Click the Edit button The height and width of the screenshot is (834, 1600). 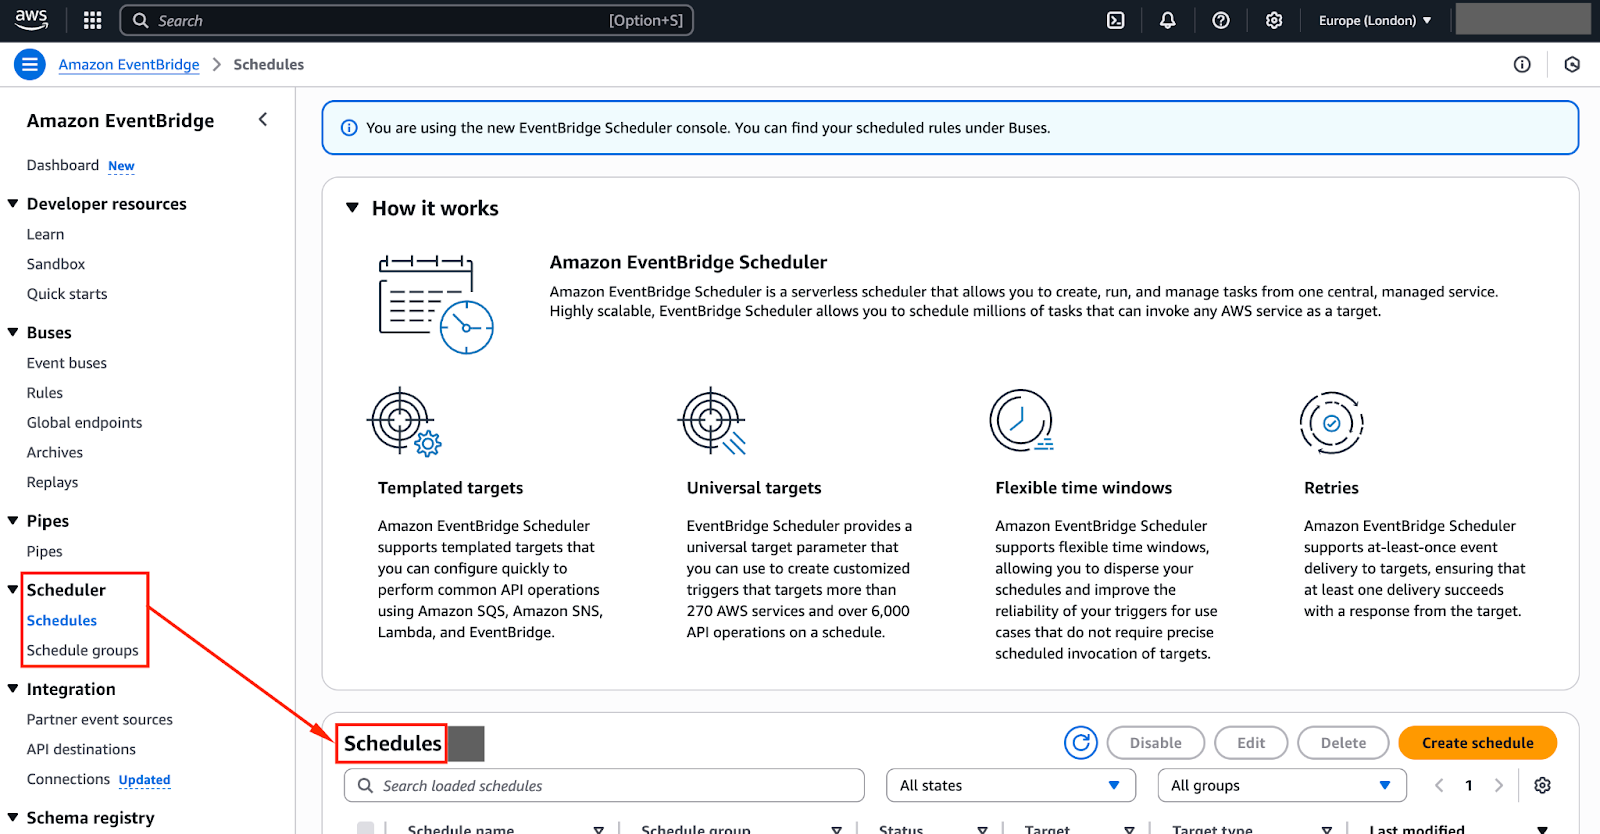tap(1251, 743)
